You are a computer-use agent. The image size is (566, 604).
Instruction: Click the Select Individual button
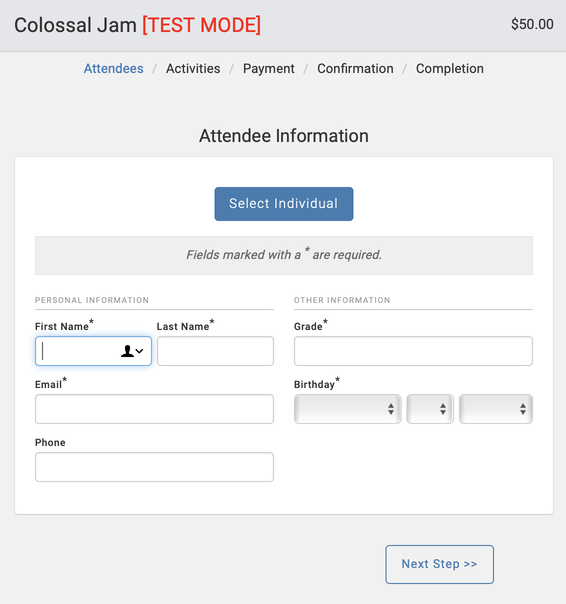point(284,204)
